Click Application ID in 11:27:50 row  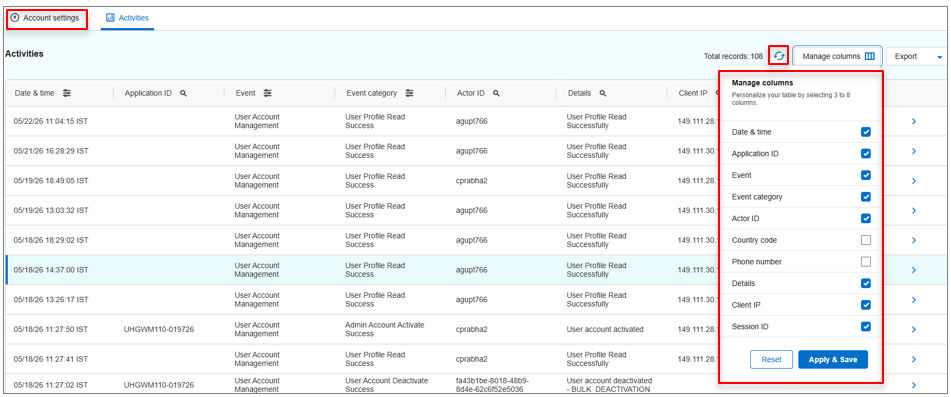pyautogui.click(x=159, y=330)
